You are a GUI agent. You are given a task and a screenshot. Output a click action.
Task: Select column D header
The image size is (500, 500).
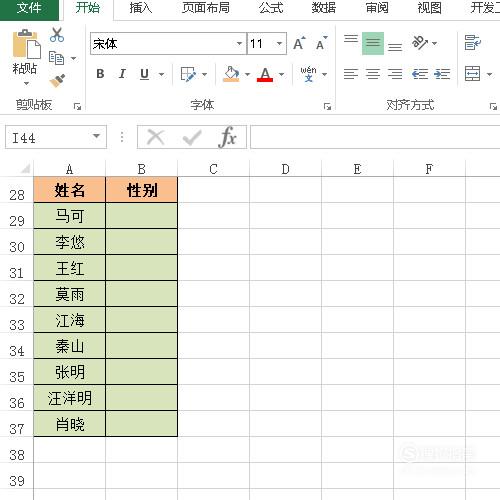pos(285,169)
